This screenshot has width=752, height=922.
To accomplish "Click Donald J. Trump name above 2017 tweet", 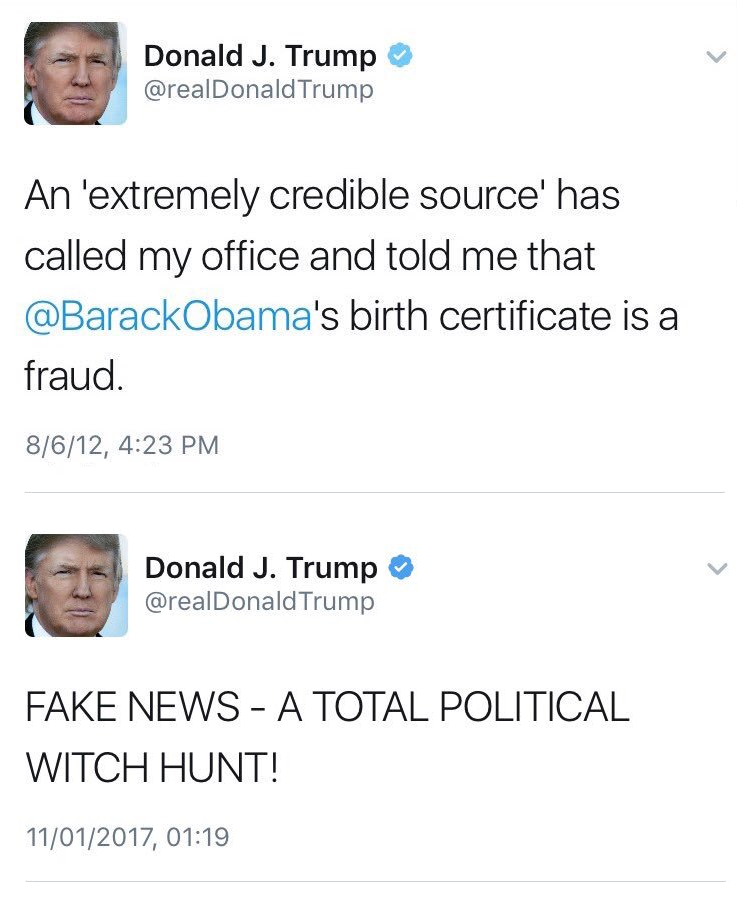I will (261, 567).
